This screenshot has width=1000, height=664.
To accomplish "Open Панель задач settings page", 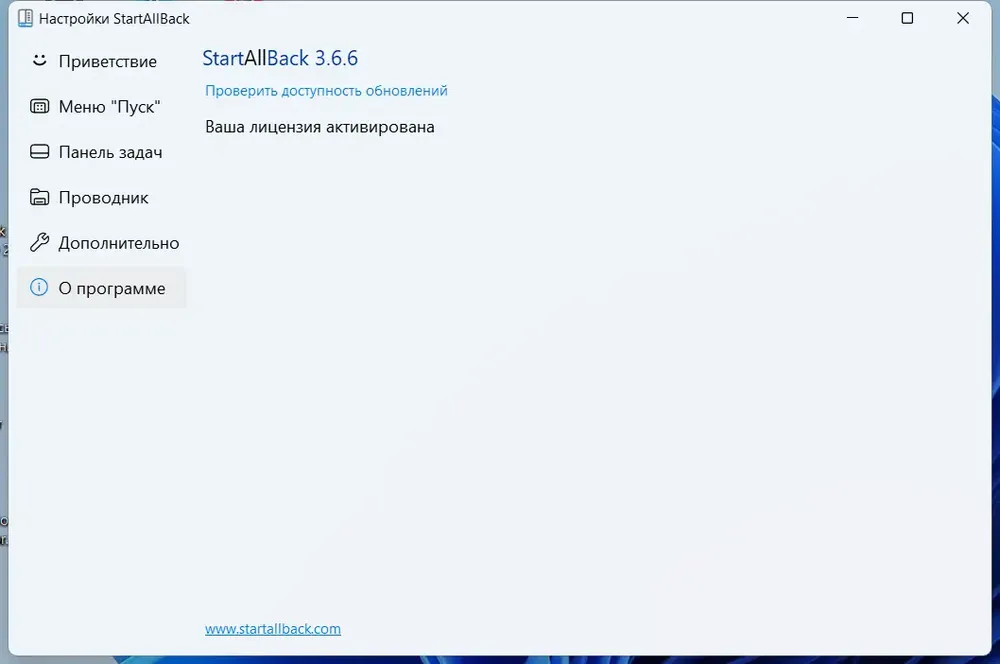I will tap(101, 152).
